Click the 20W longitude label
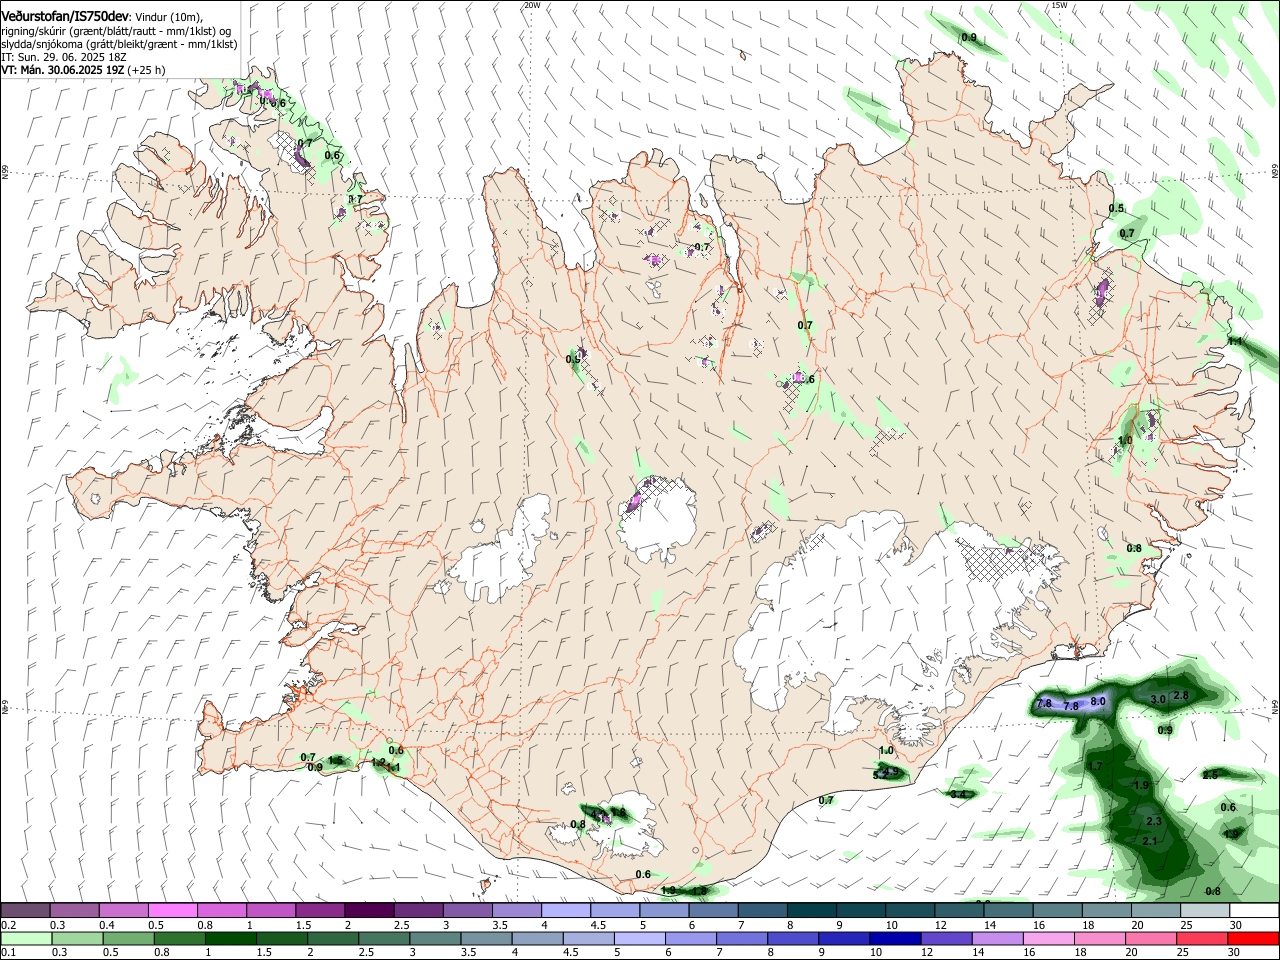This screenshot has width=1280, height=960. tap(532, 5)
